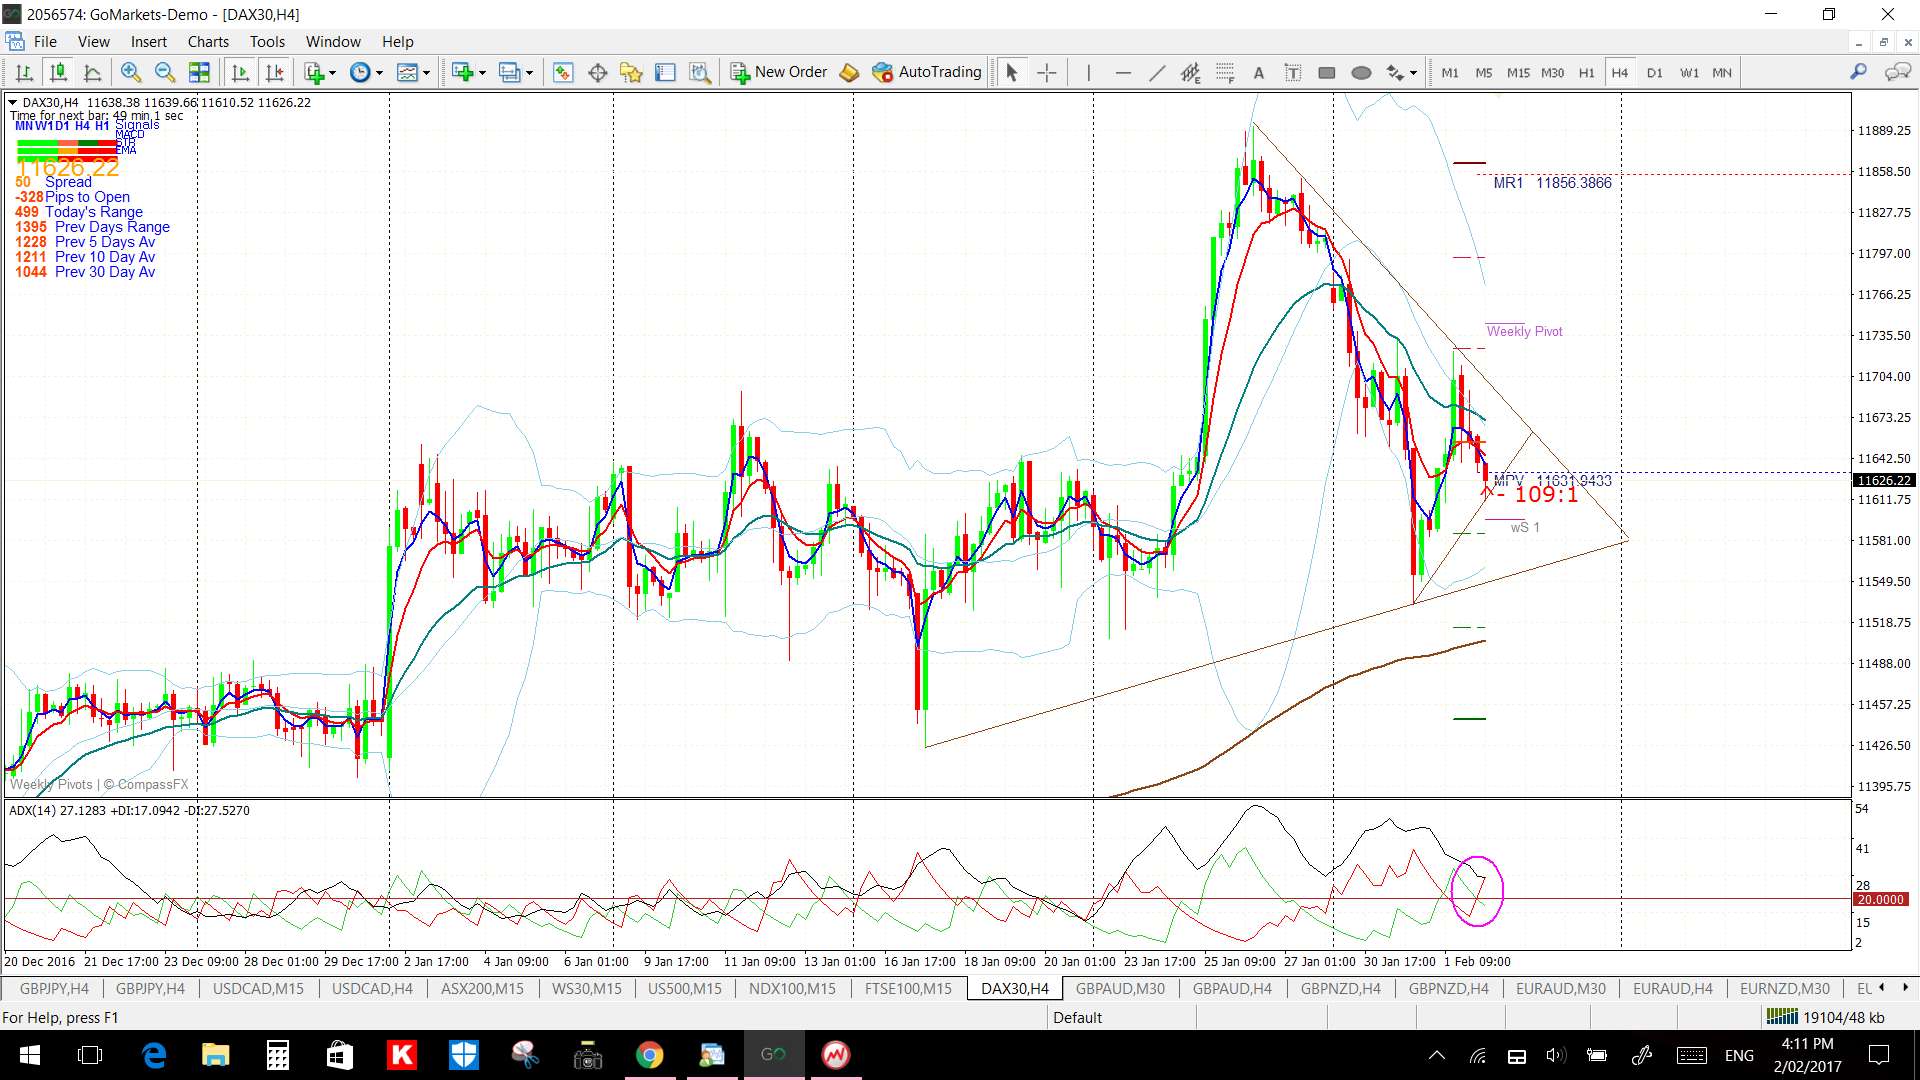Switch timeframe to H1
The height and width of the screenshot is (1080, 1920).
click(x=1586, y=72)
